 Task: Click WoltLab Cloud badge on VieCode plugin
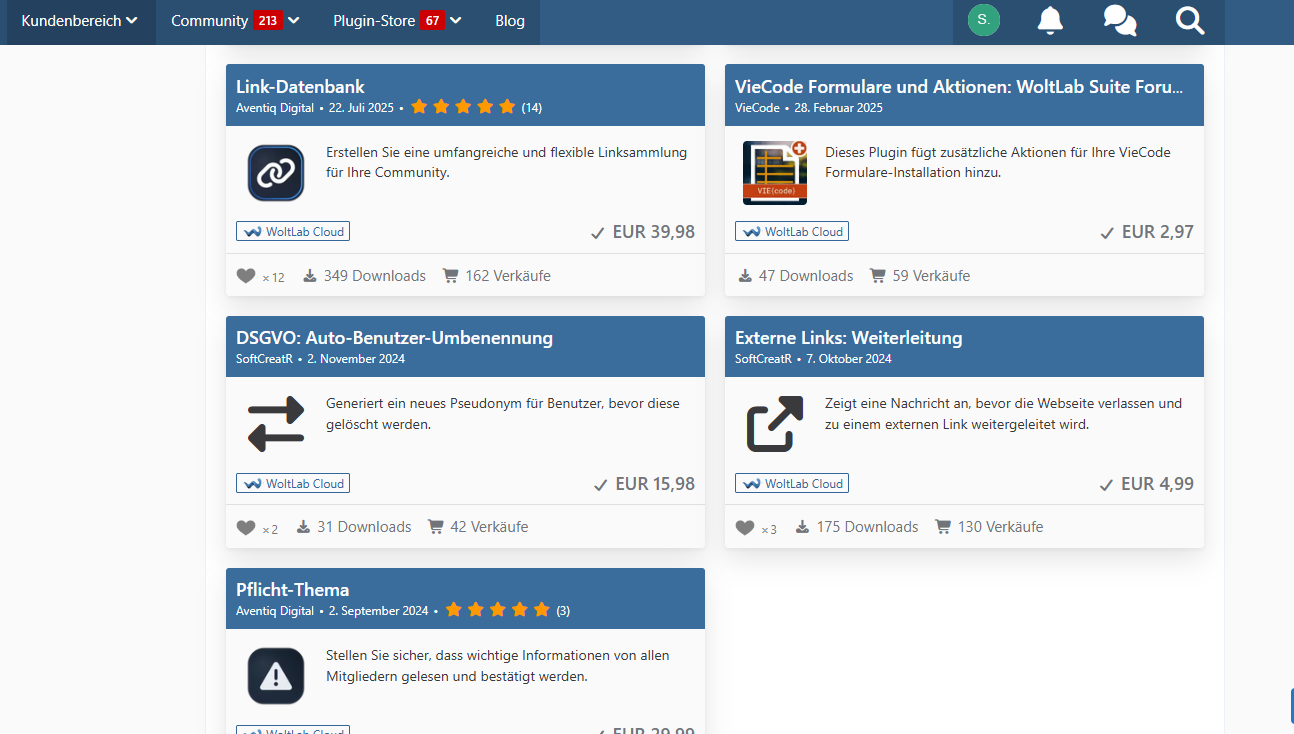tap(792, 232)
